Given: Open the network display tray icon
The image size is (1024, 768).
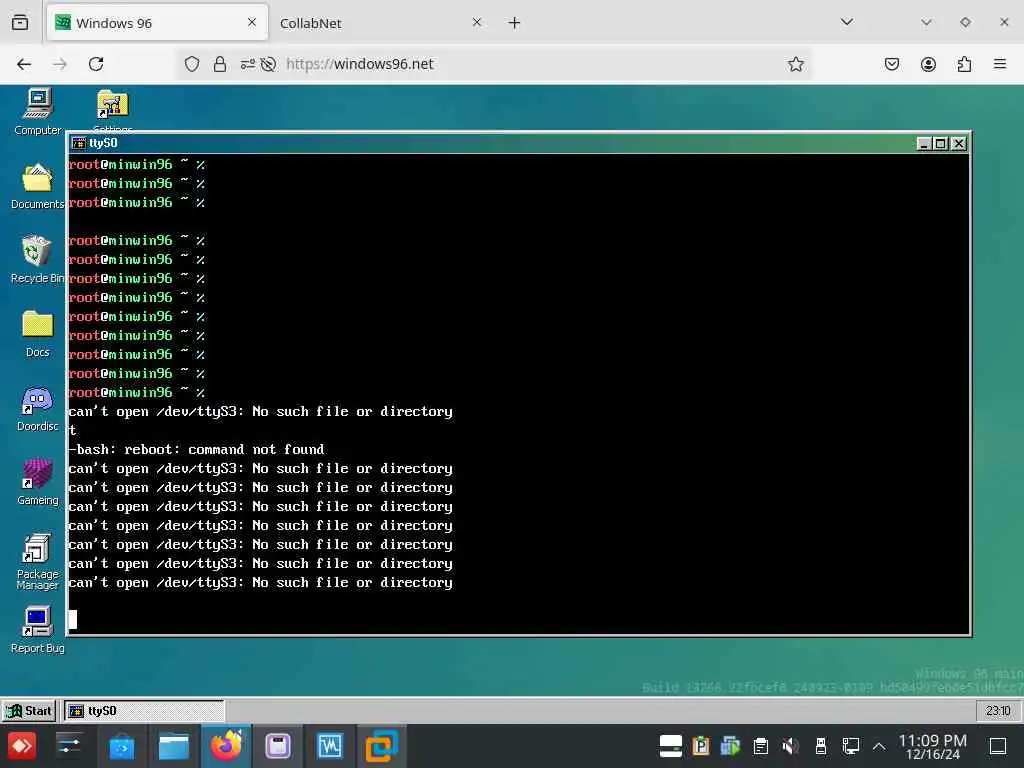Looking at the screenshot, I should point(851,746).
